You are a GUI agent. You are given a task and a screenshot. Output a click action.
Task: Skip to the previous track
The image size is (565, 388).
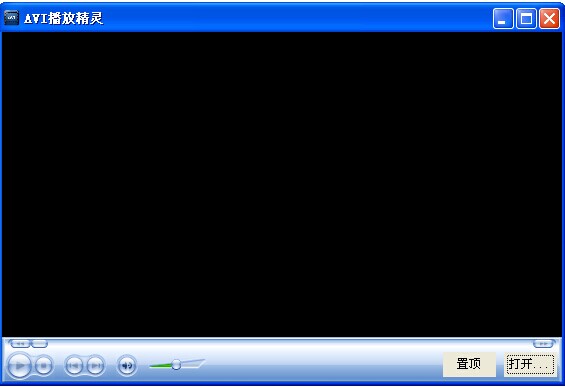click(74, 366)
